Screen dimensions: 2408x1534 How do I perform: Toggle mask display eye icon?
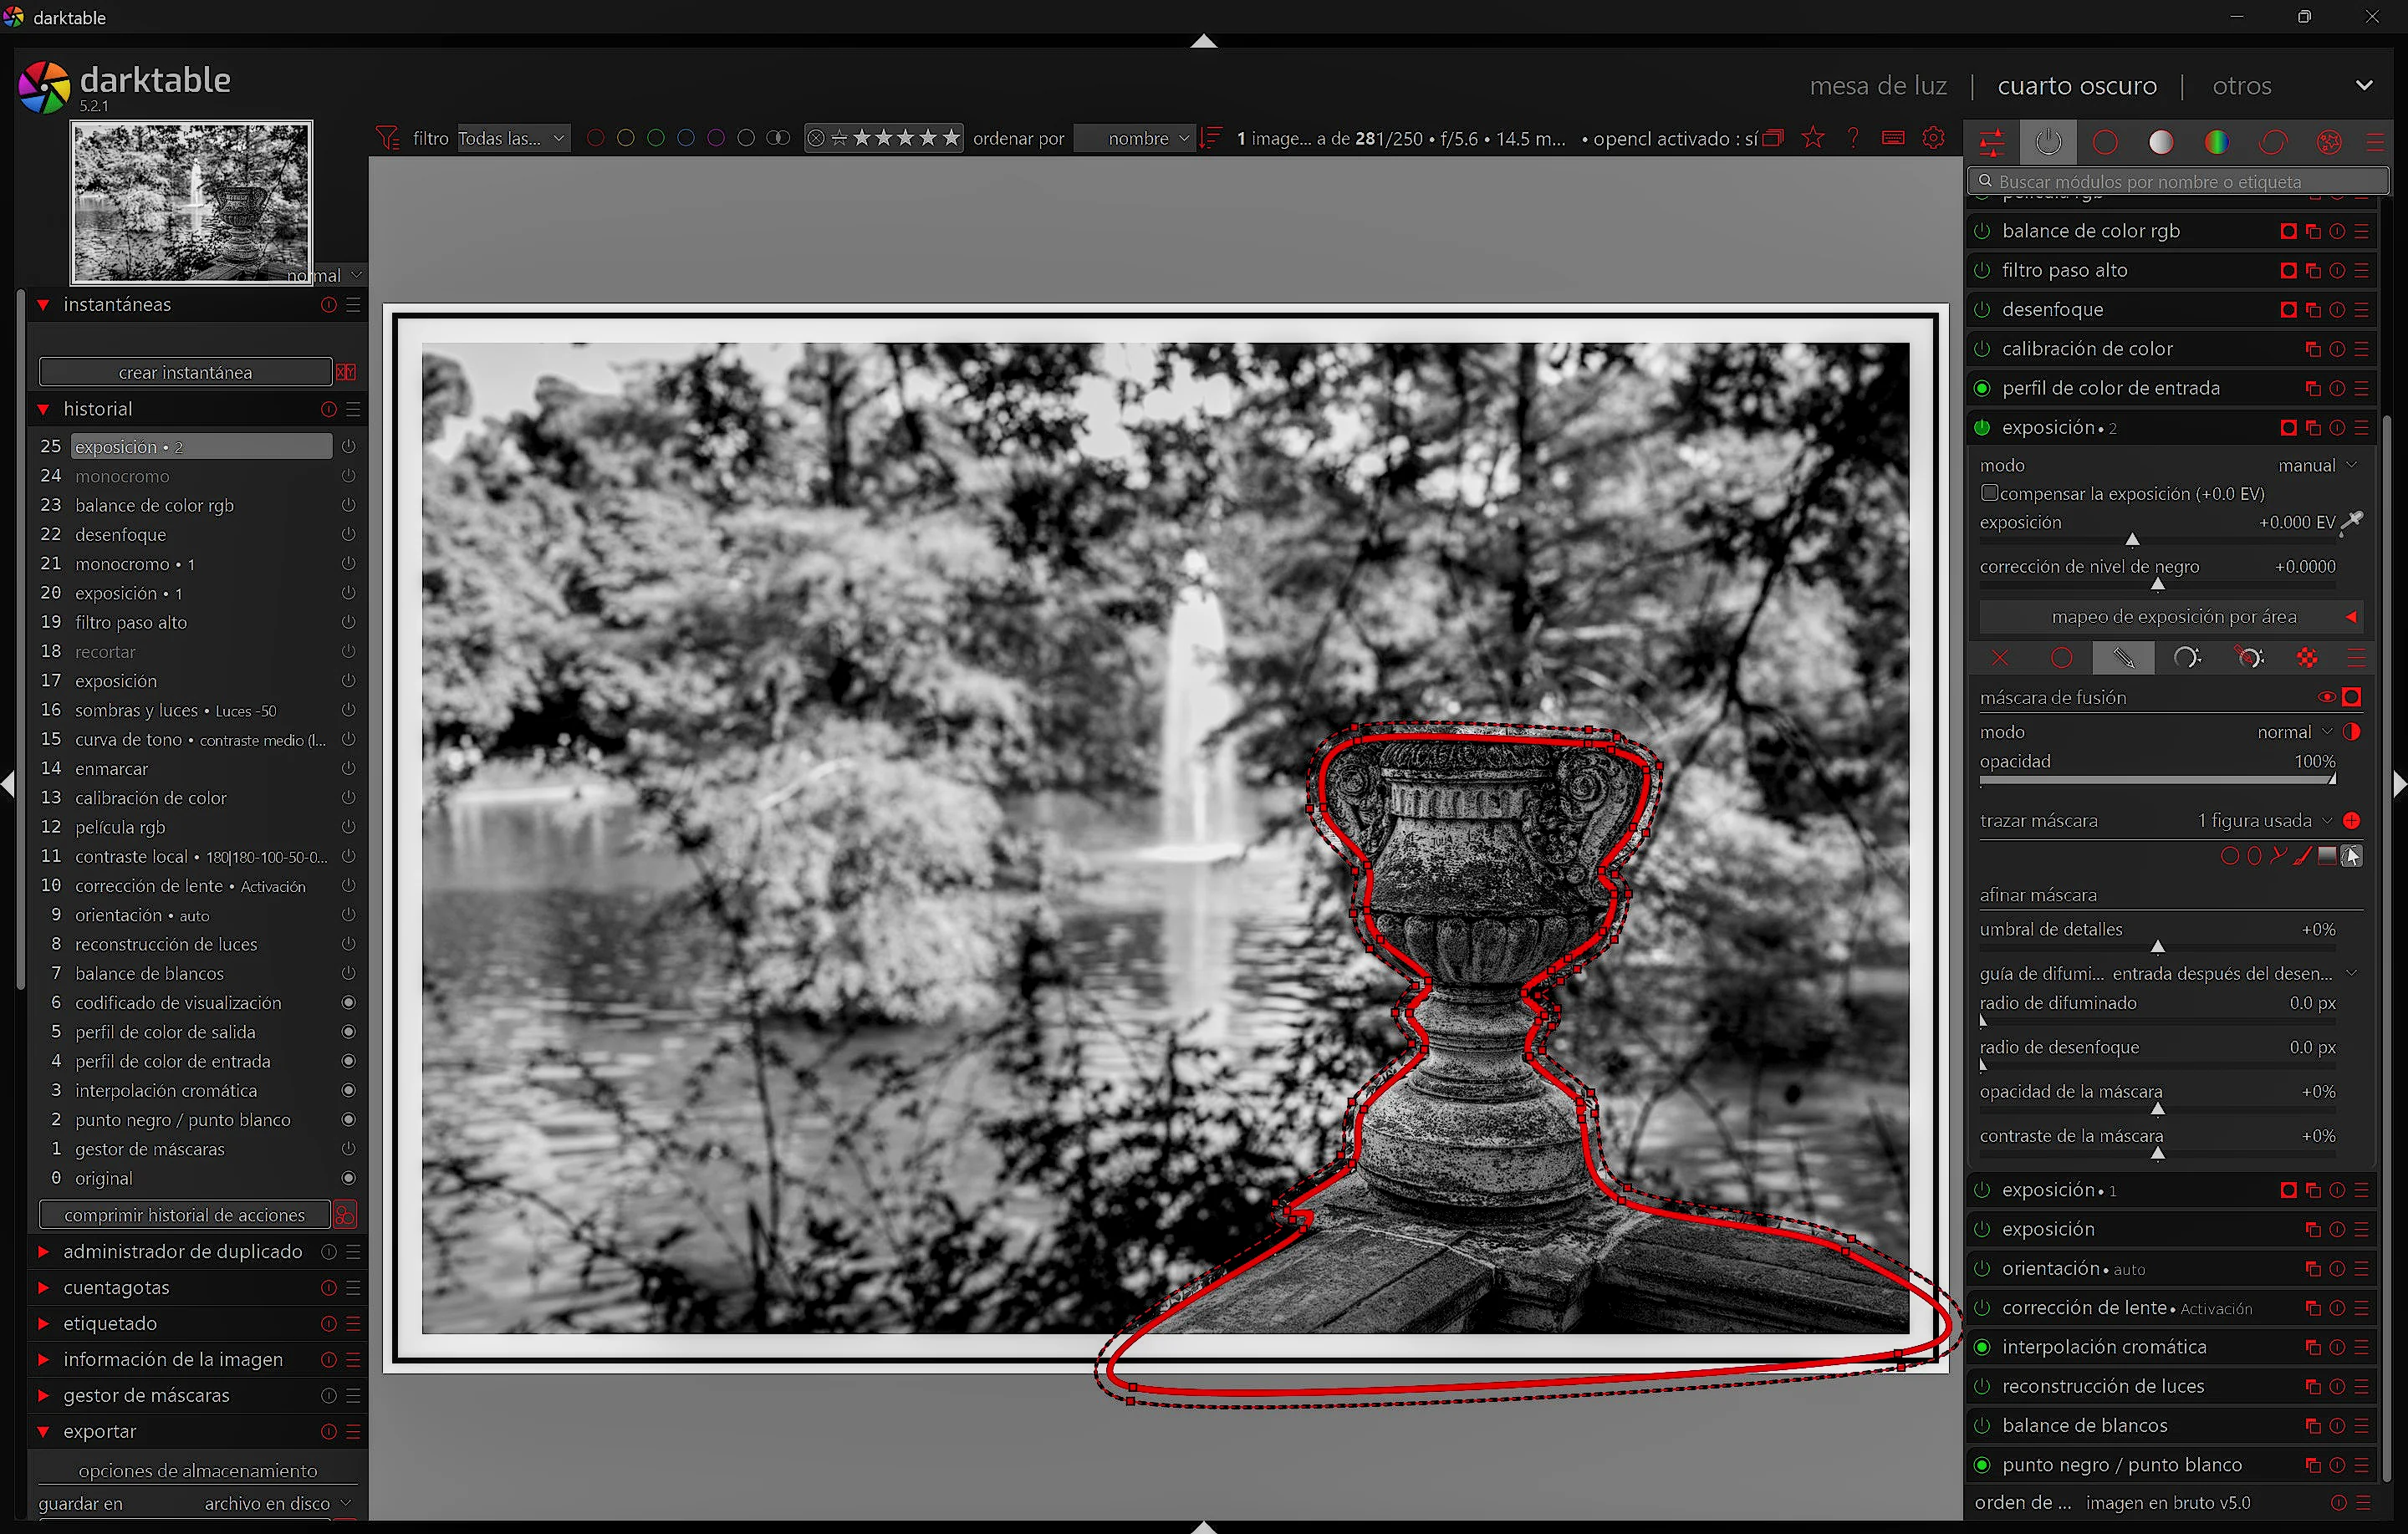2326,697
